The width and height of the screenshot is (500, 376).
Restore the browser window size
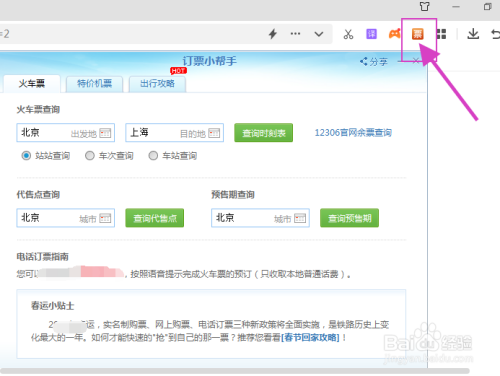tap(487, 7)
